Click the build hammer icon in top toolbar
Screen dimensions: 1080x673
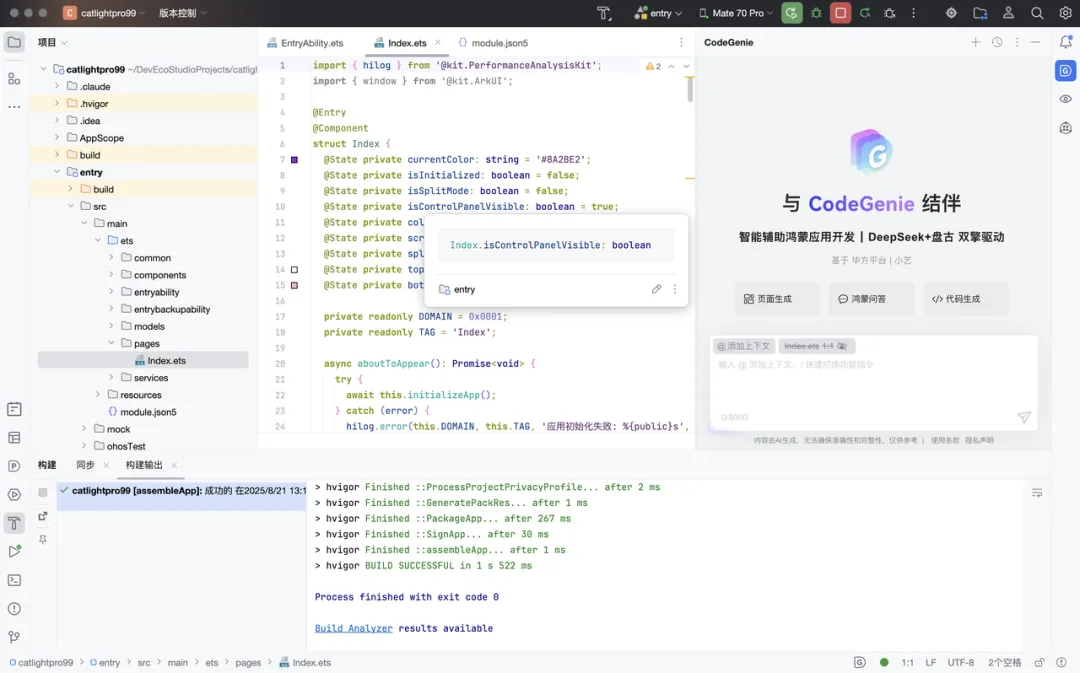point(604,13)
